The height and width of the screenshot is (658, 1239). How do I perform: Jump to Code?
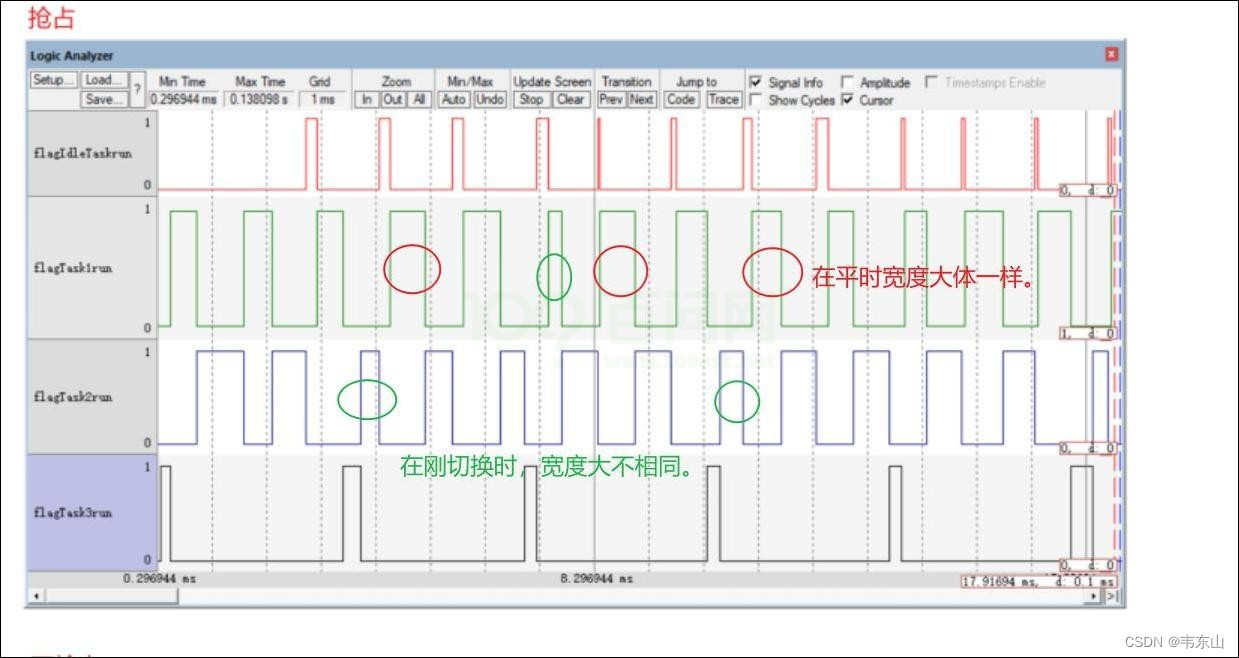click(681, 99)
